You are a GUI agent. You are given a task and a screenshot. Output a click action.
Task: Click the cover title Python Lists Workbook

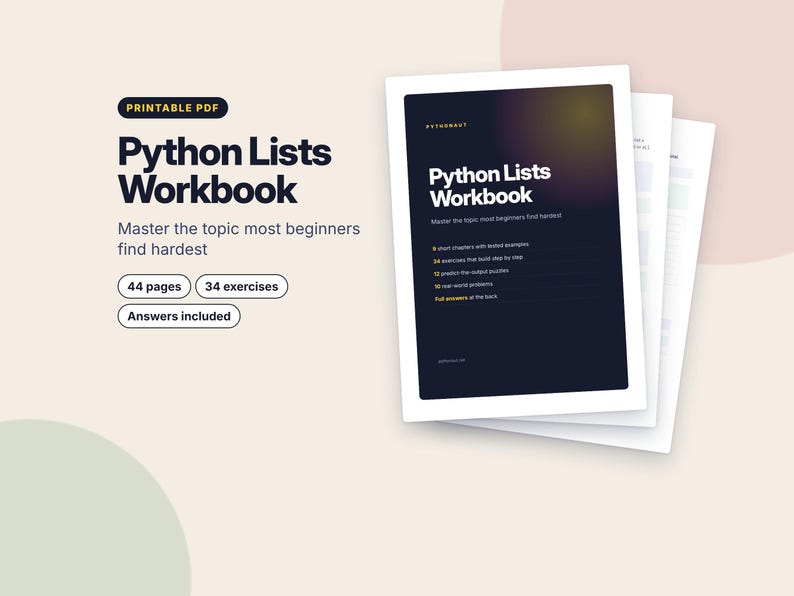pyautogui.click(x=490, y=185)
